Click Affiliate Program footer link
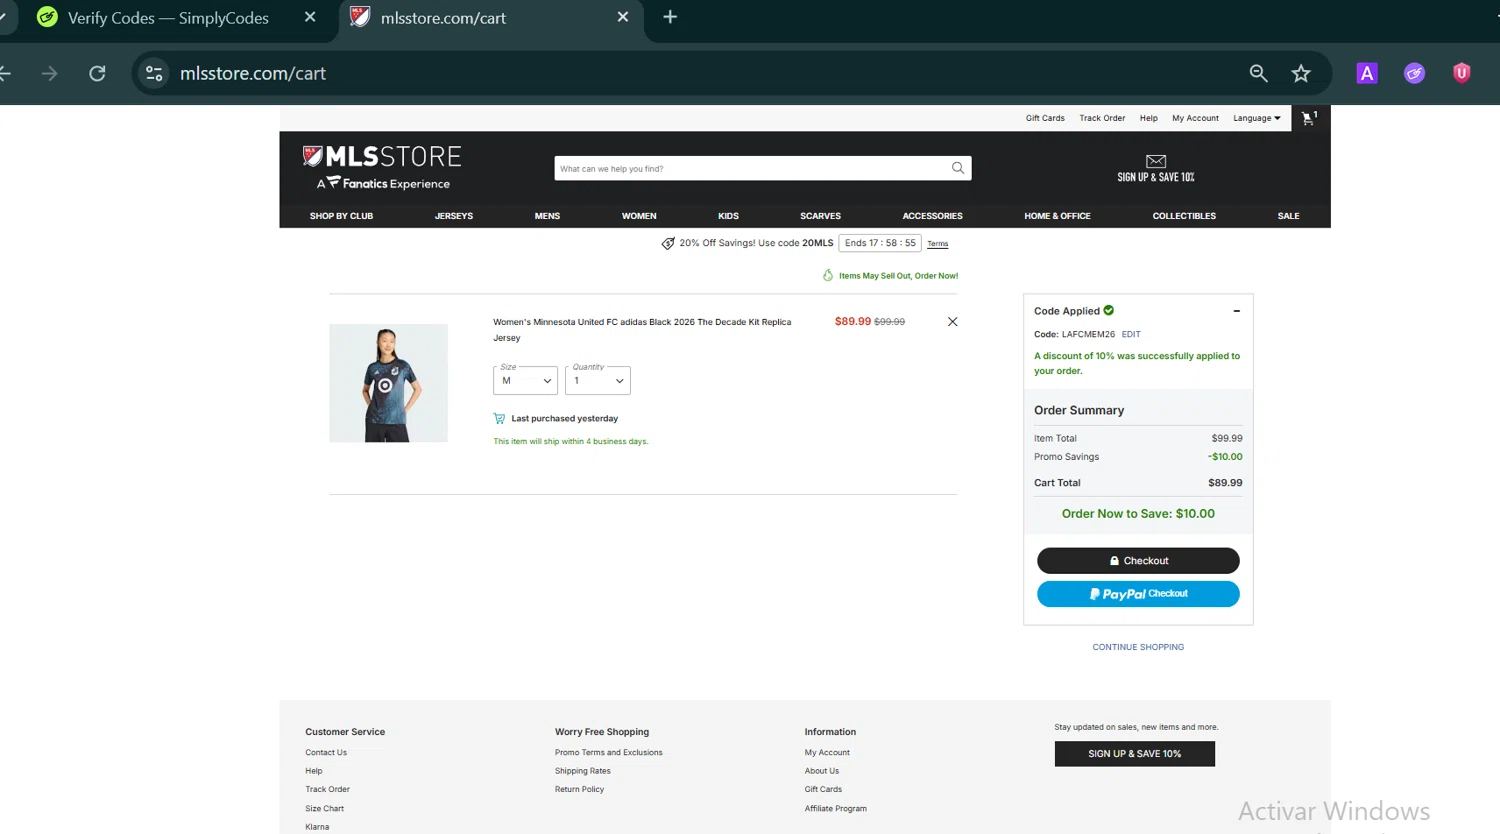Image resolution: width=1500 pixels, height=834 pixels. click(835, 808)
